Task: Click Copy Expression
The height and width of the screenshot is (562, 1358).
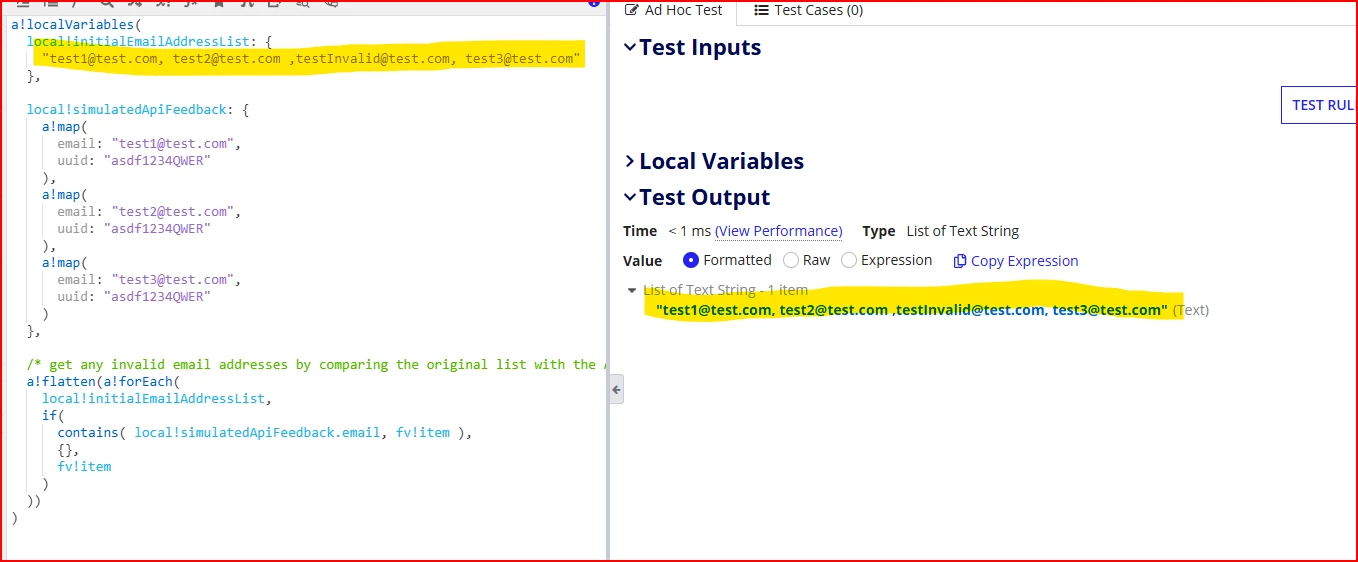Action: click(x=1016, y=261)
